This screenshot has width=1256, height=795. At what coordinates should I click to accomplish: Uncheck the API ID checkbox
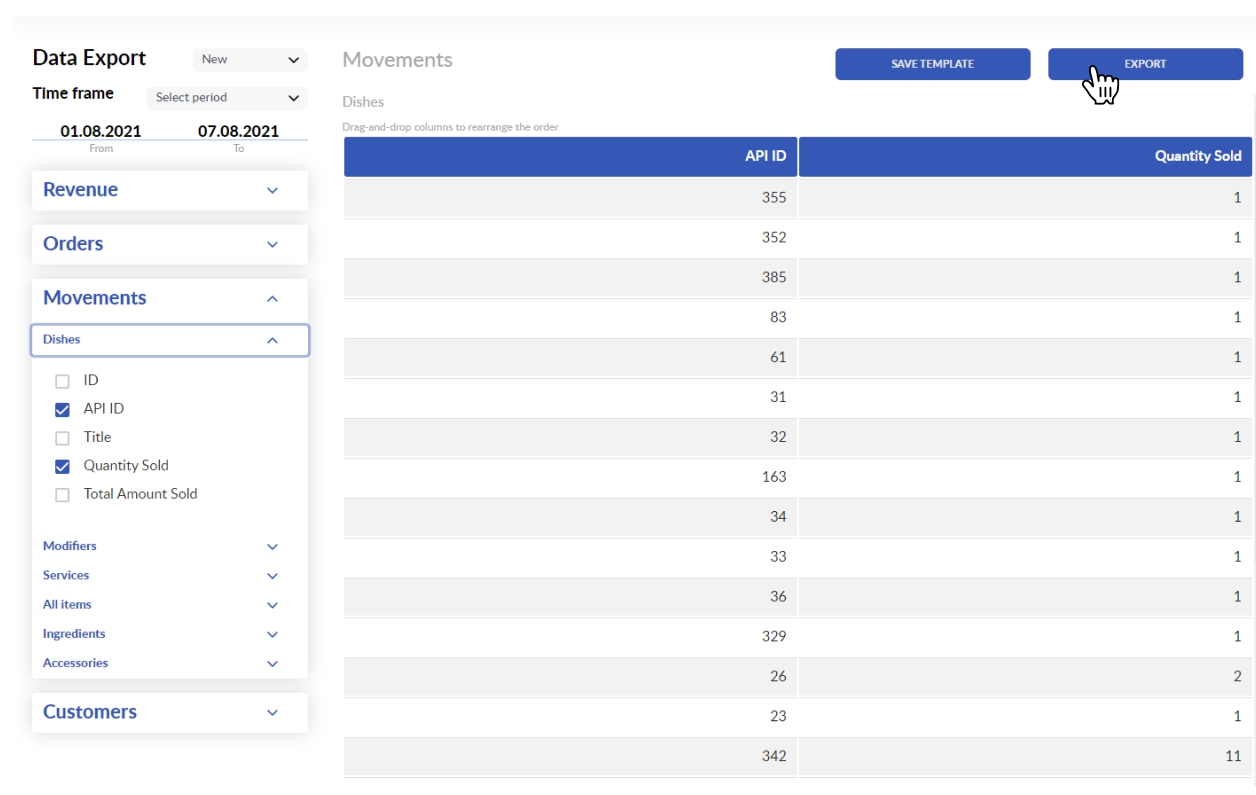pos(62,409)
